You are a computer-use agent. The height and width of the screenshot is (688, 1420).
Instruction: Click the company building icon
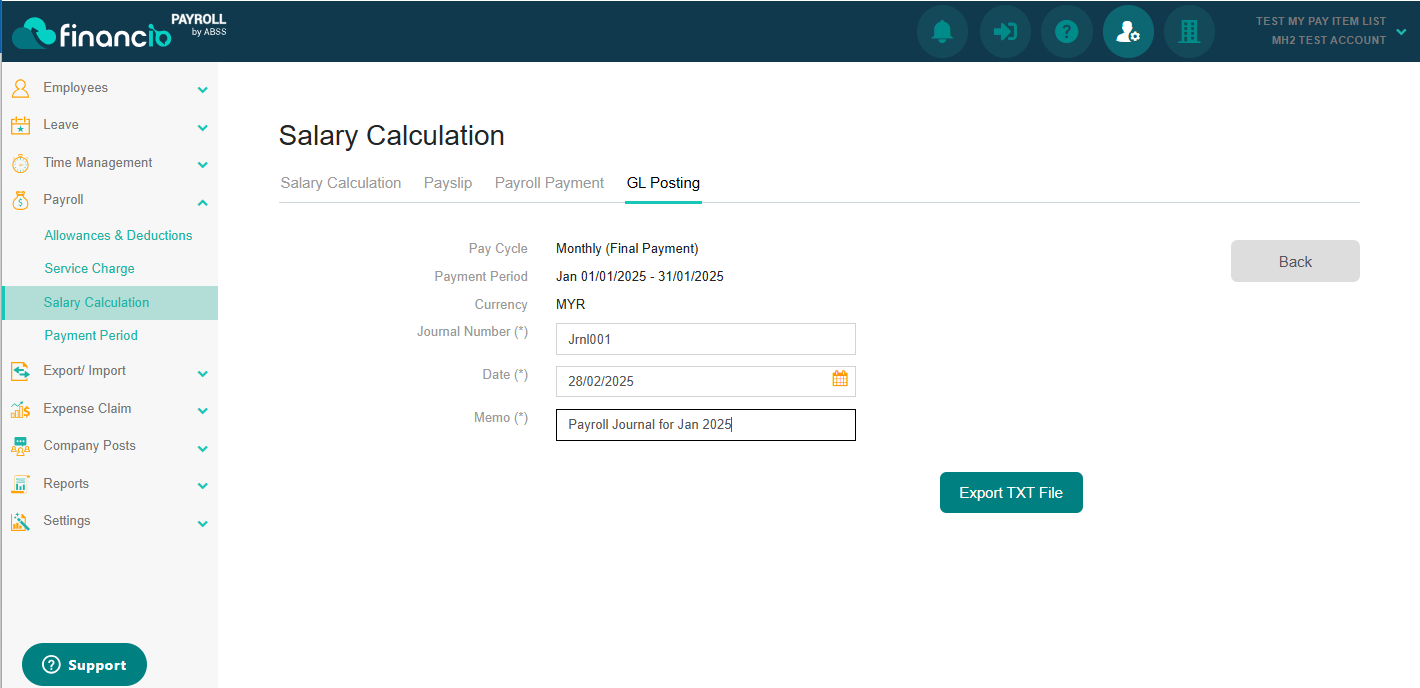(1189, 32)
